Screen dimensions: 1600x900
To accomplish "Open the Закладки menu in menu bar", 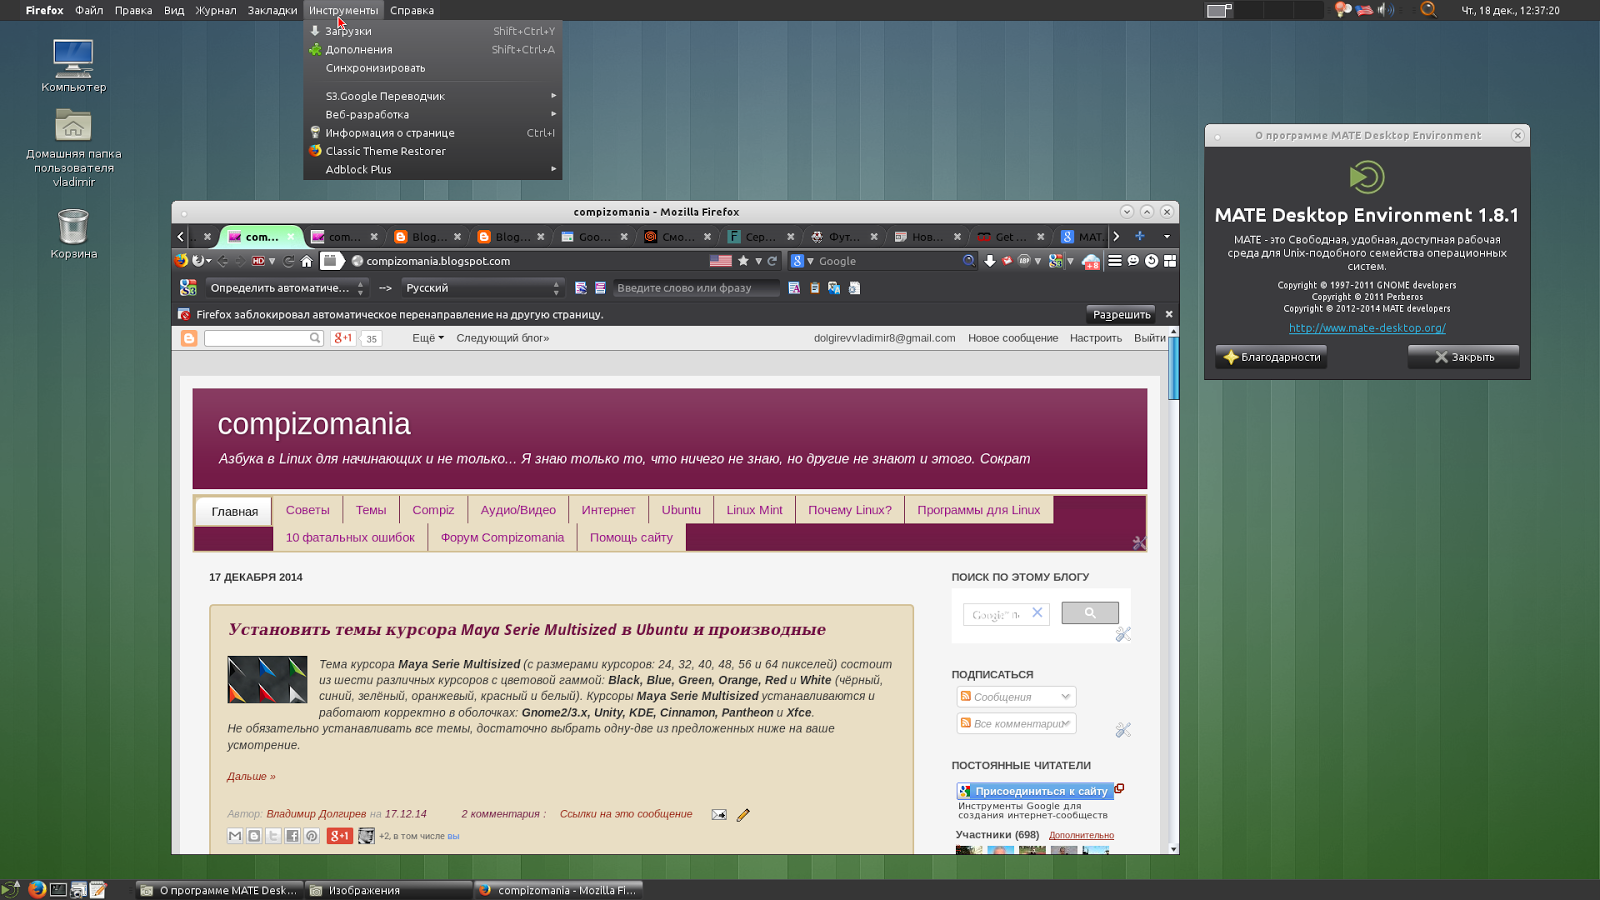I will coord(272,10).
